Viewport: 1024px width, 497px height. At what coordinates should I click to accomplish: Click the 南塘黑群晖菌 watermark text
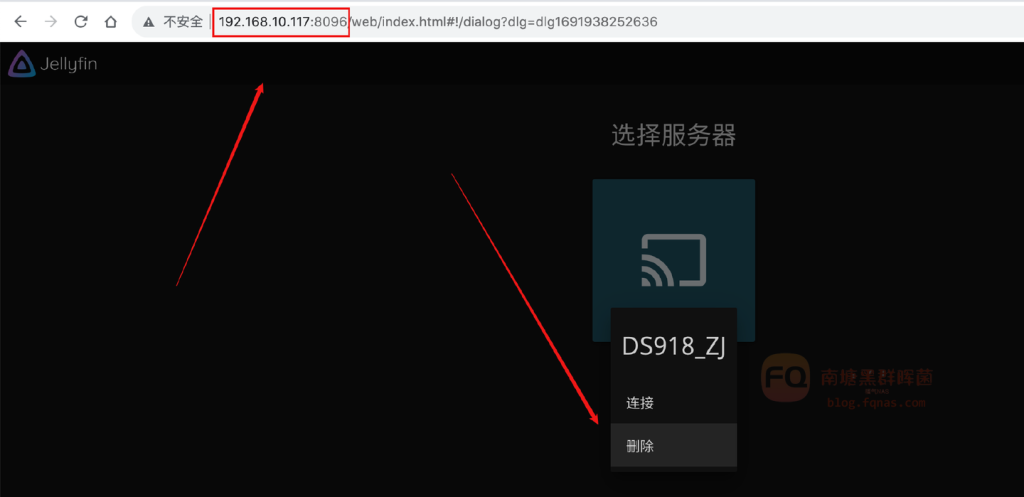click(x=876, y=378)
